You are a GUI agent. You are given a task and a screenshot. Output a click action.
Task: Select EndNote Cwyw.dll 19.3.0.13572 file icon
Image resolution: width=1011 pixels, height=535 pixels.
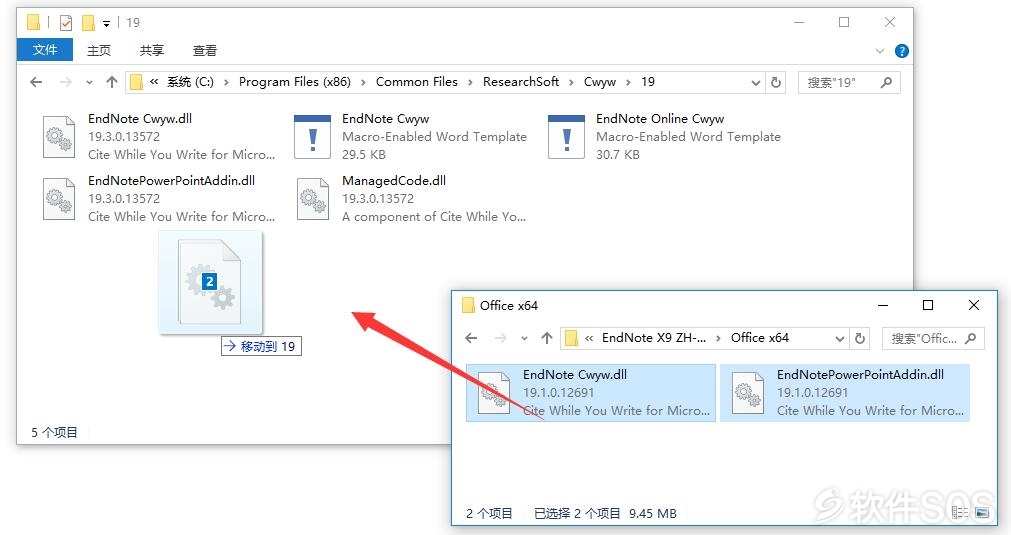[x=59, y=137]
